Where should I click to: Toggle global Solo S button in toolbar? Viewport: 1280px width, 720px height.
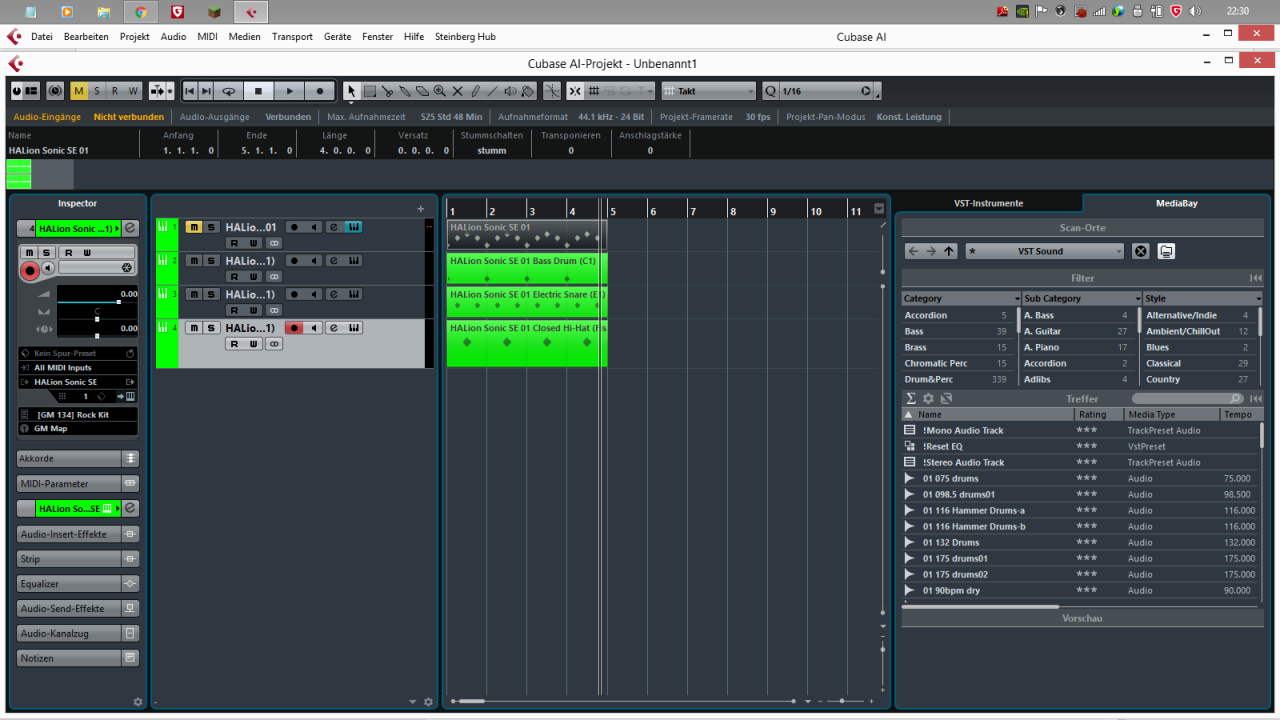[x=97, y=91]
